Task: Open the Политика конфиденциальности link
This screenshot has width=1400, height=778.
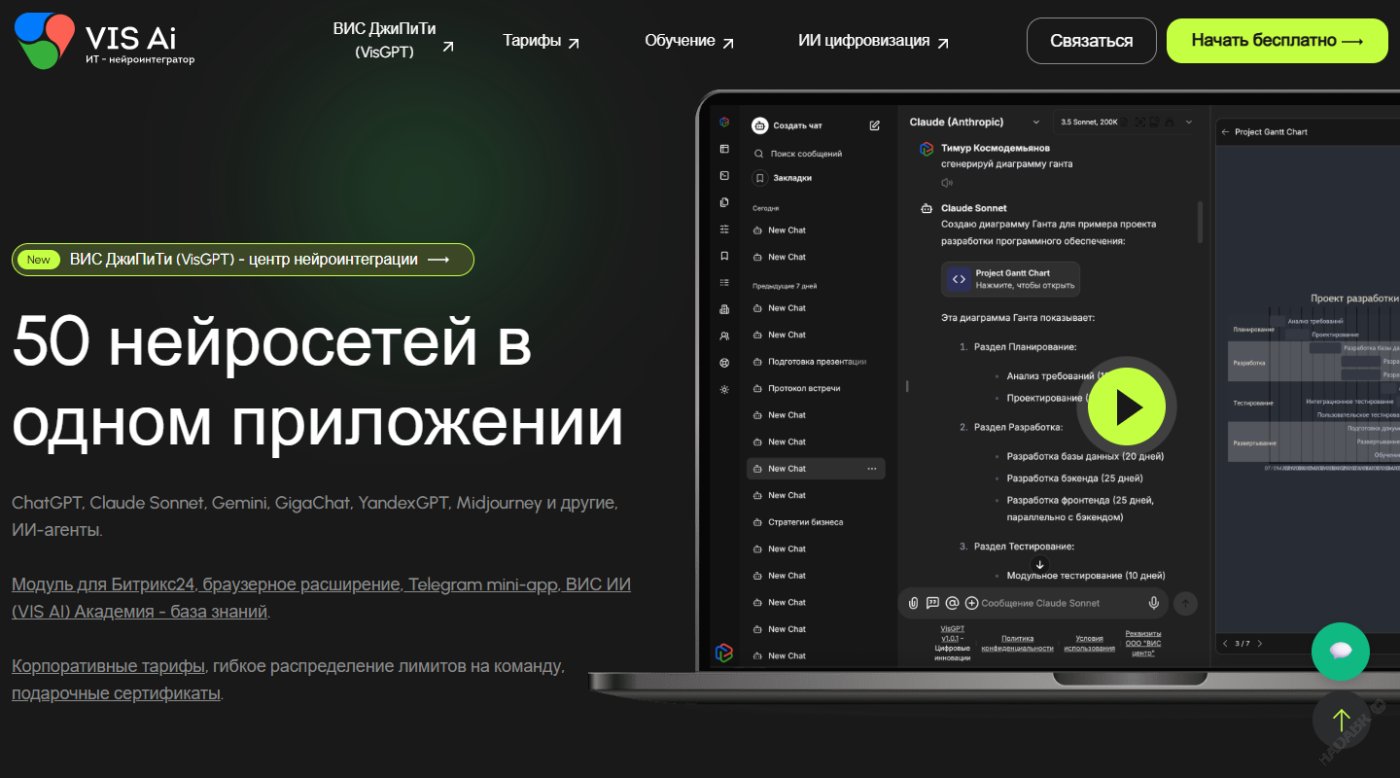Action: point(1019,640)
